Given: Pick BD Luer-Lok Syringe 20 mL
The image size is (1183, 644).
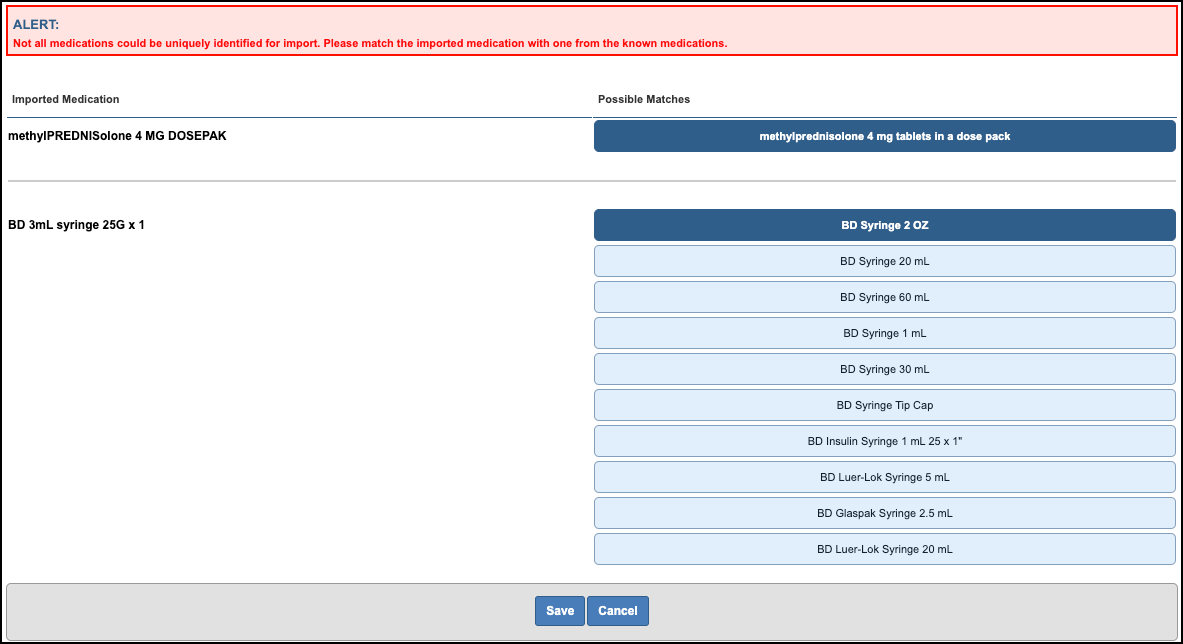Looking at the screenshot, I should coord(884,549).
